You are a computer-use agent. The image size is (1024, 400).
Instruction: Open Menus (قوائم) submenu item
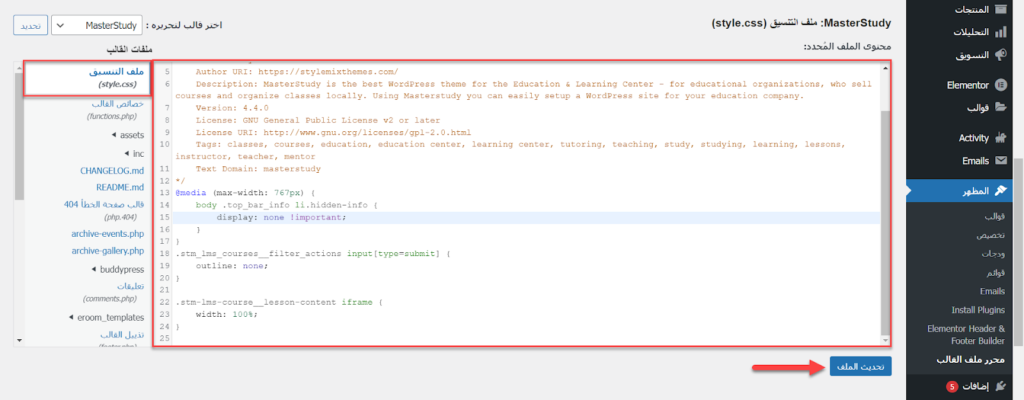(995, 272)
